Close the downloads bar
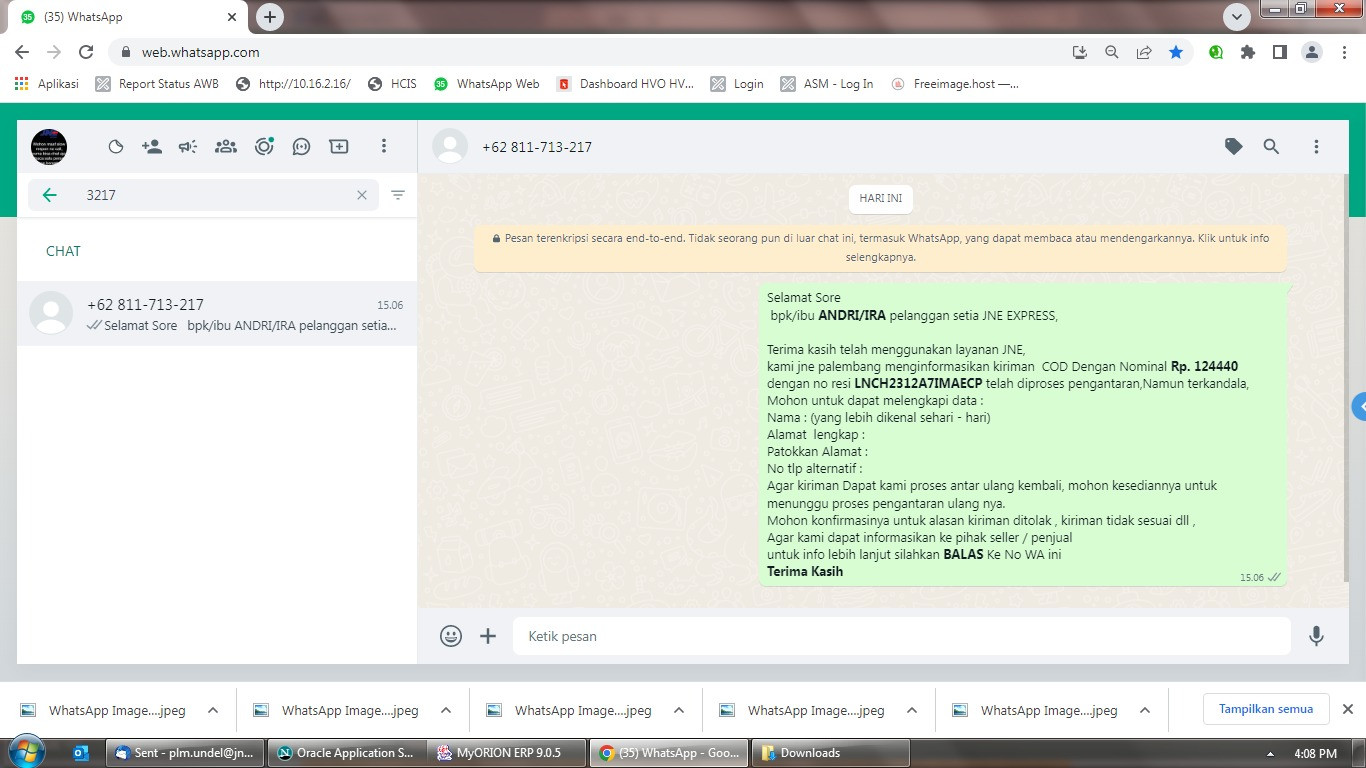Image resolution: width=1366 pixels, height=768 pixels. (1347, 709)
